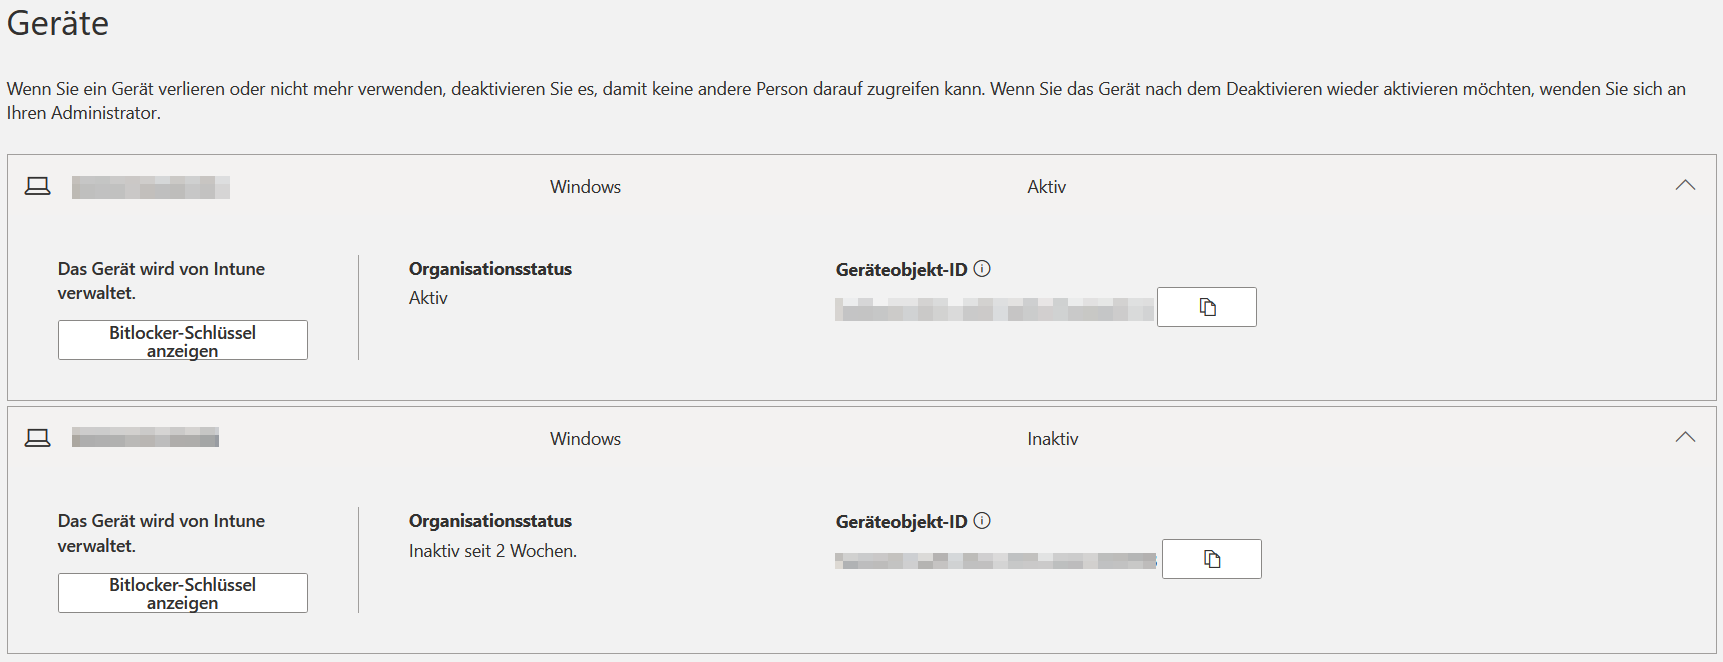Viewport: 1723px width, 662px height.
Task: Click 'Windows' label in the Aktiv device row
Action: coord(585,187)
